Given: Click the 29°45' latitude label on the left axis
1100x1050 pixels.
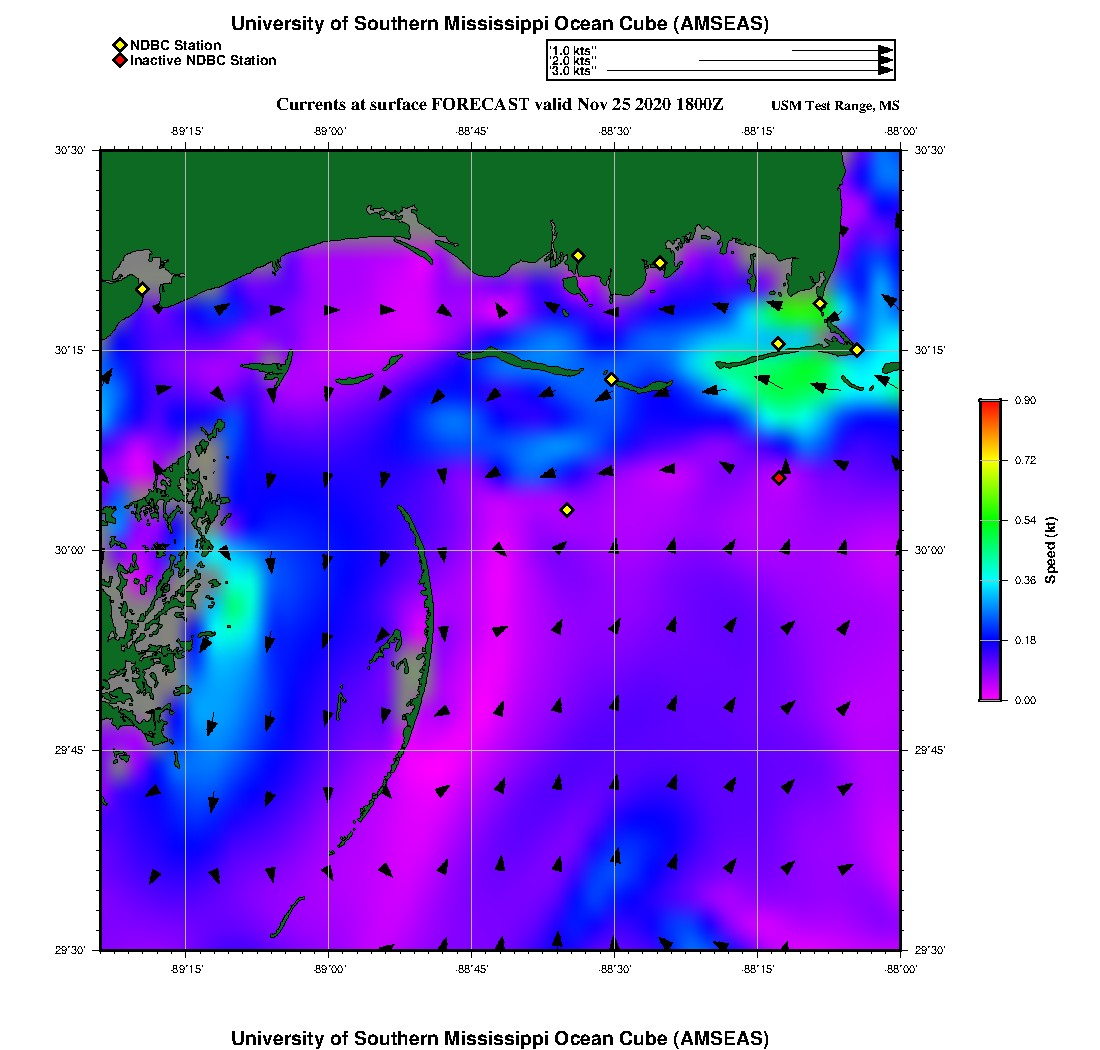Looking at the screenshot, I should coord(72,750).
